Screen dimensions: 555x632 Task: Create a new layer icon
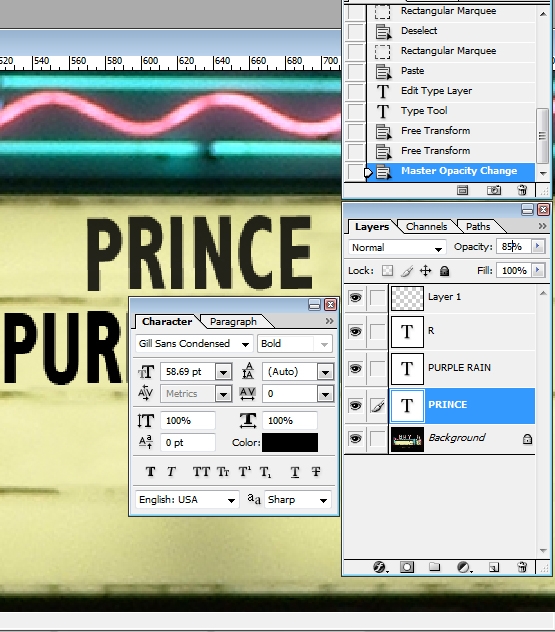point(494,568)
